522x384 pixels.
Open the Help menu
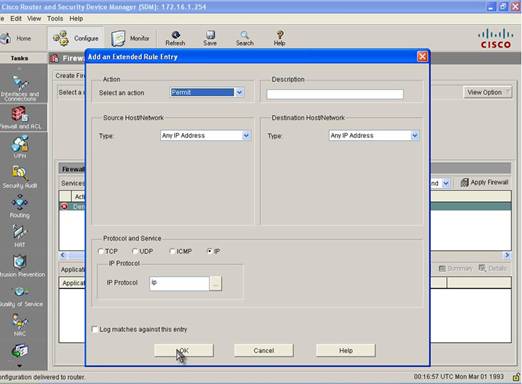point(76,19)
